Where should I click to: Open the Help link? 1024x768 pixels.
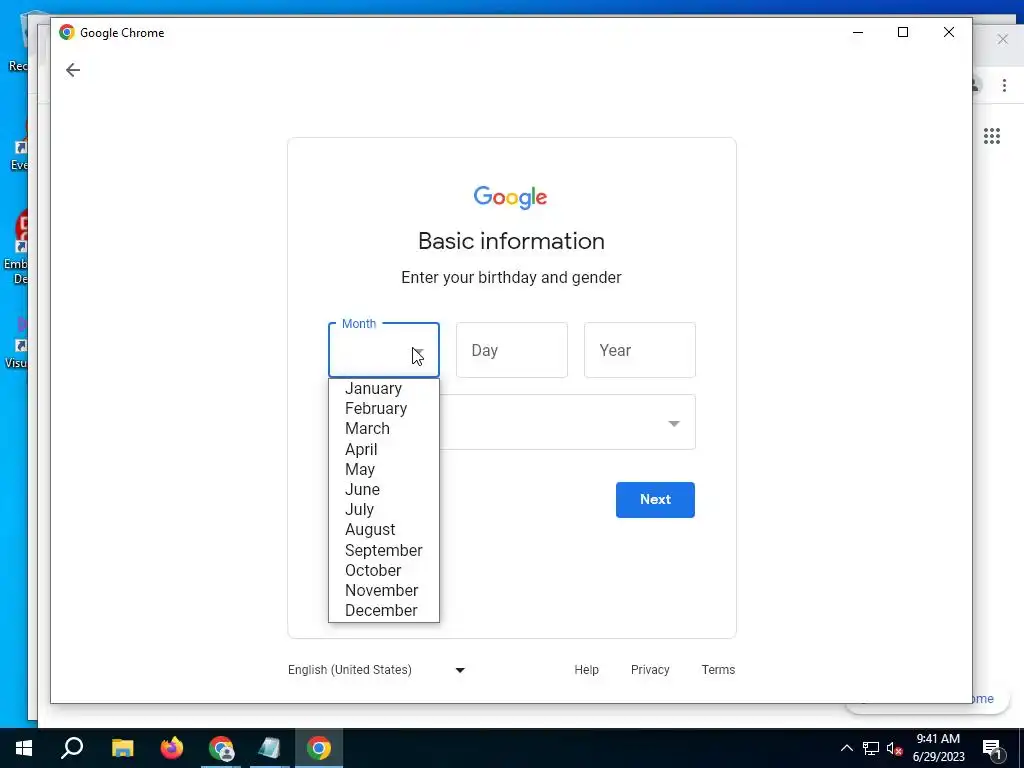(x=586, y=670)
